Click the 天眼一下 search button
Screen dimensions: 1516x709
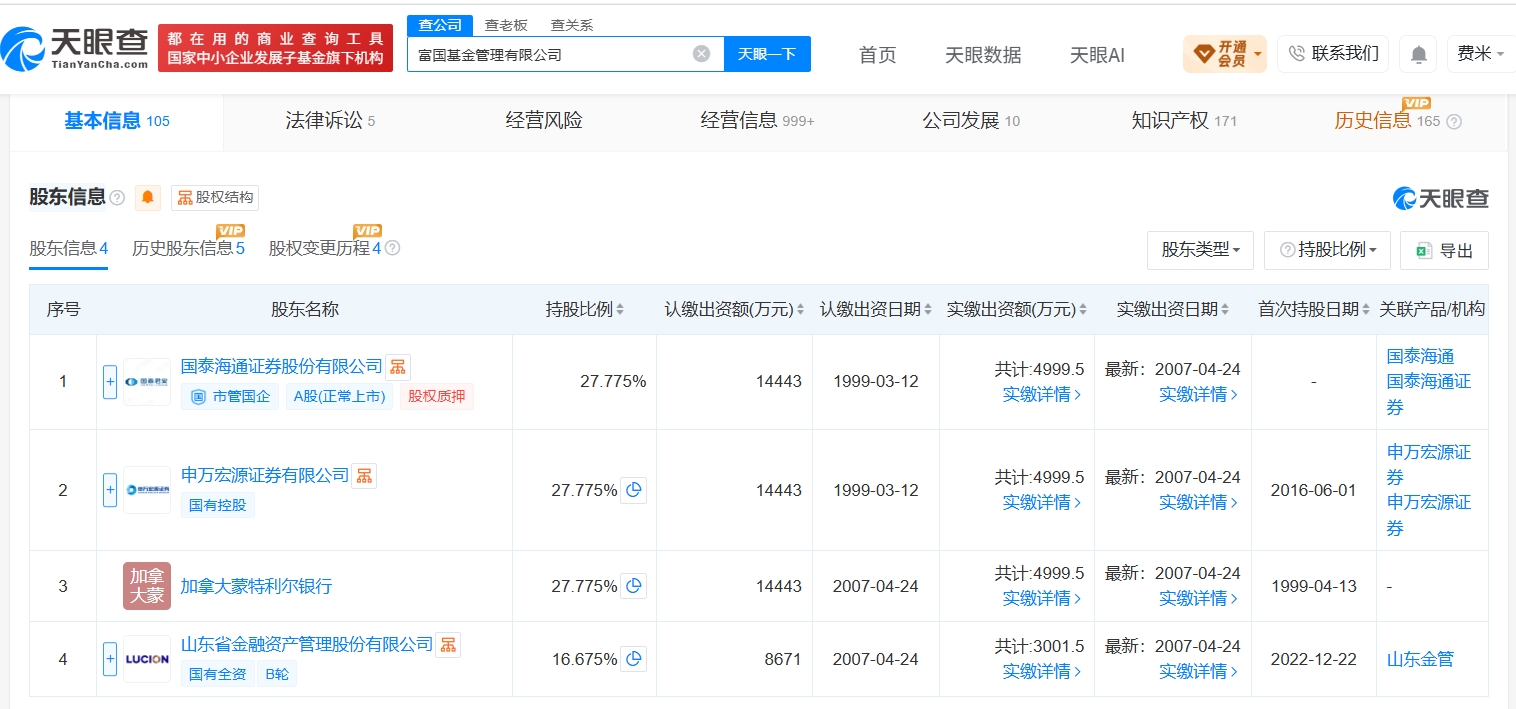(767, 54)
